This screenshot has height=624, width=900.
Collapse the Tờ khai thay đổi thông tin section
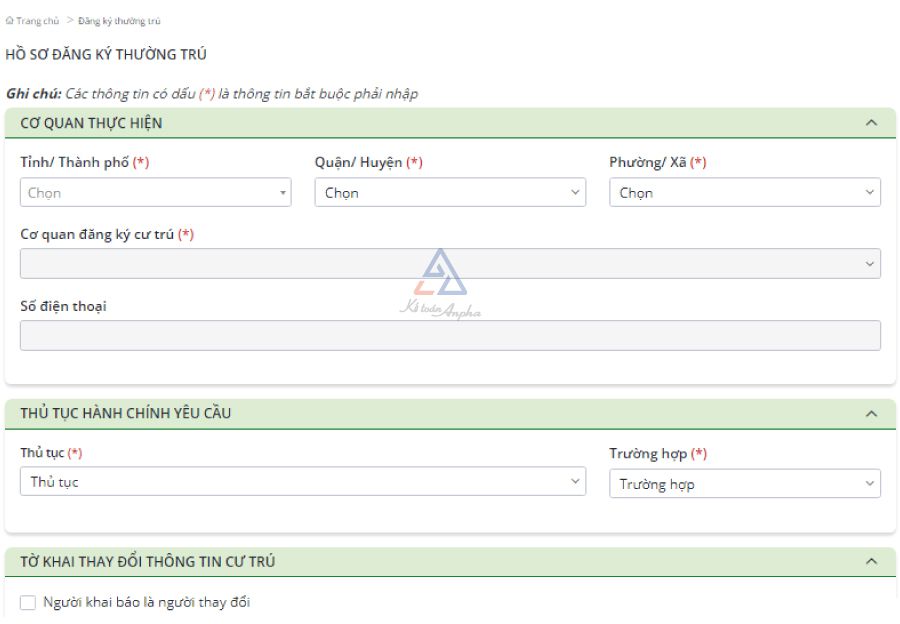(871, 562)
